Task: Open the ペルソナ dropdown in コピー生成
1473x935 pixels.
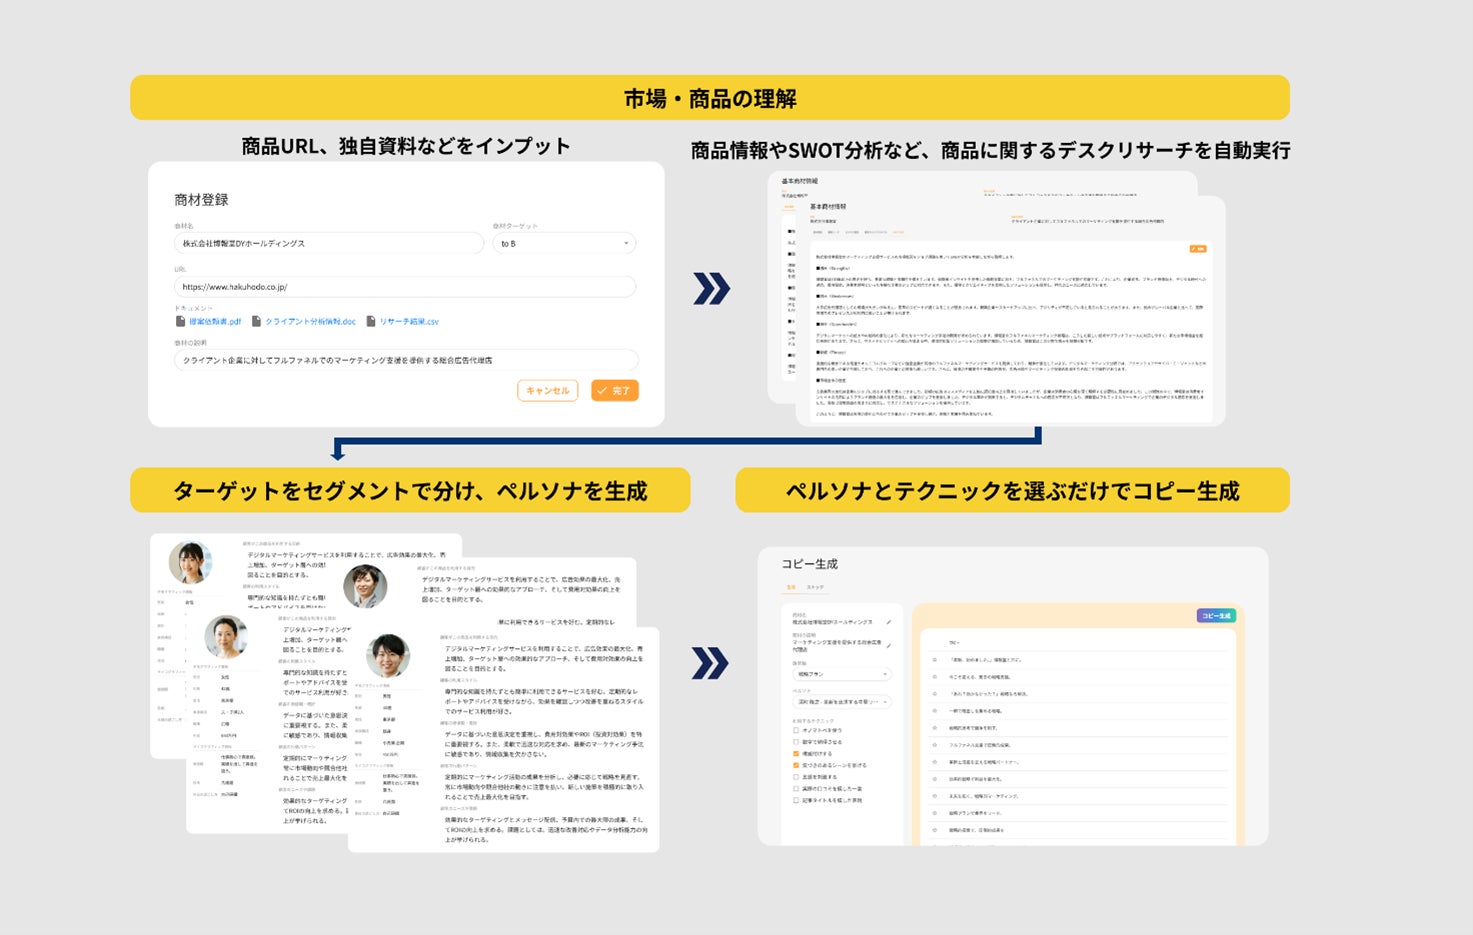Action: point(841,702)
